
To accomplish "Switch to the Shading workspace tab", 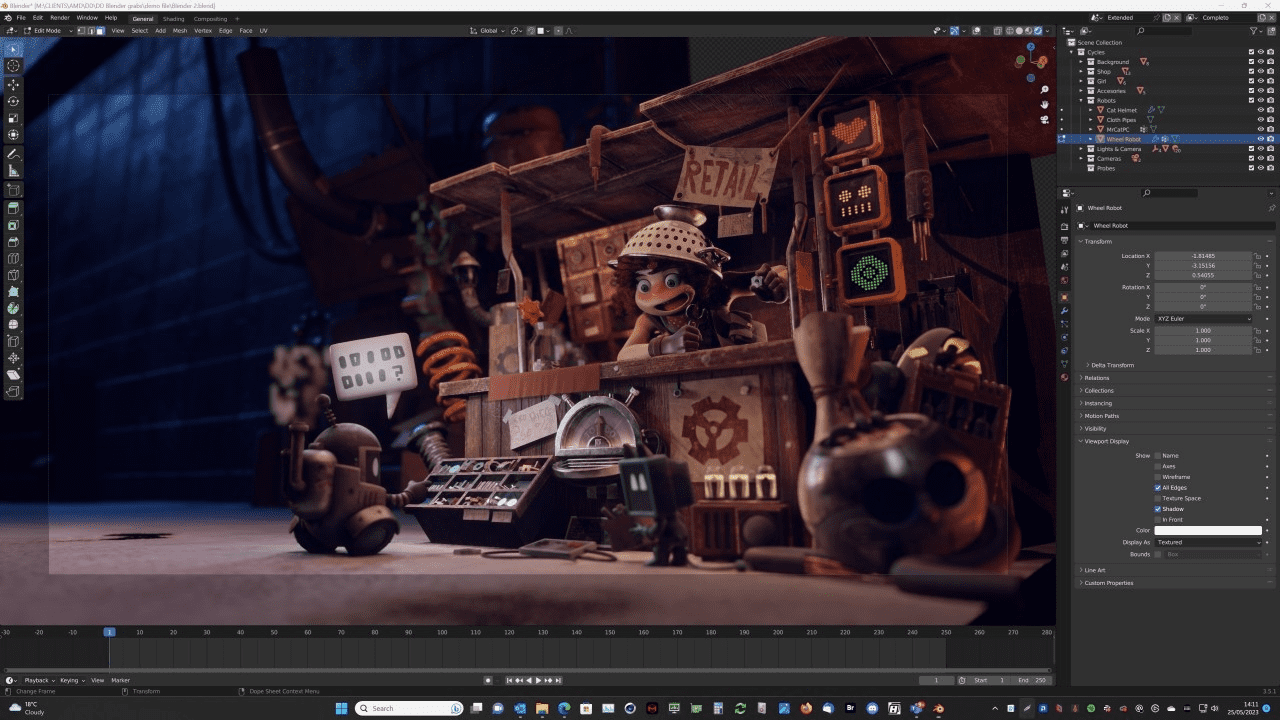I will (172, 18).
